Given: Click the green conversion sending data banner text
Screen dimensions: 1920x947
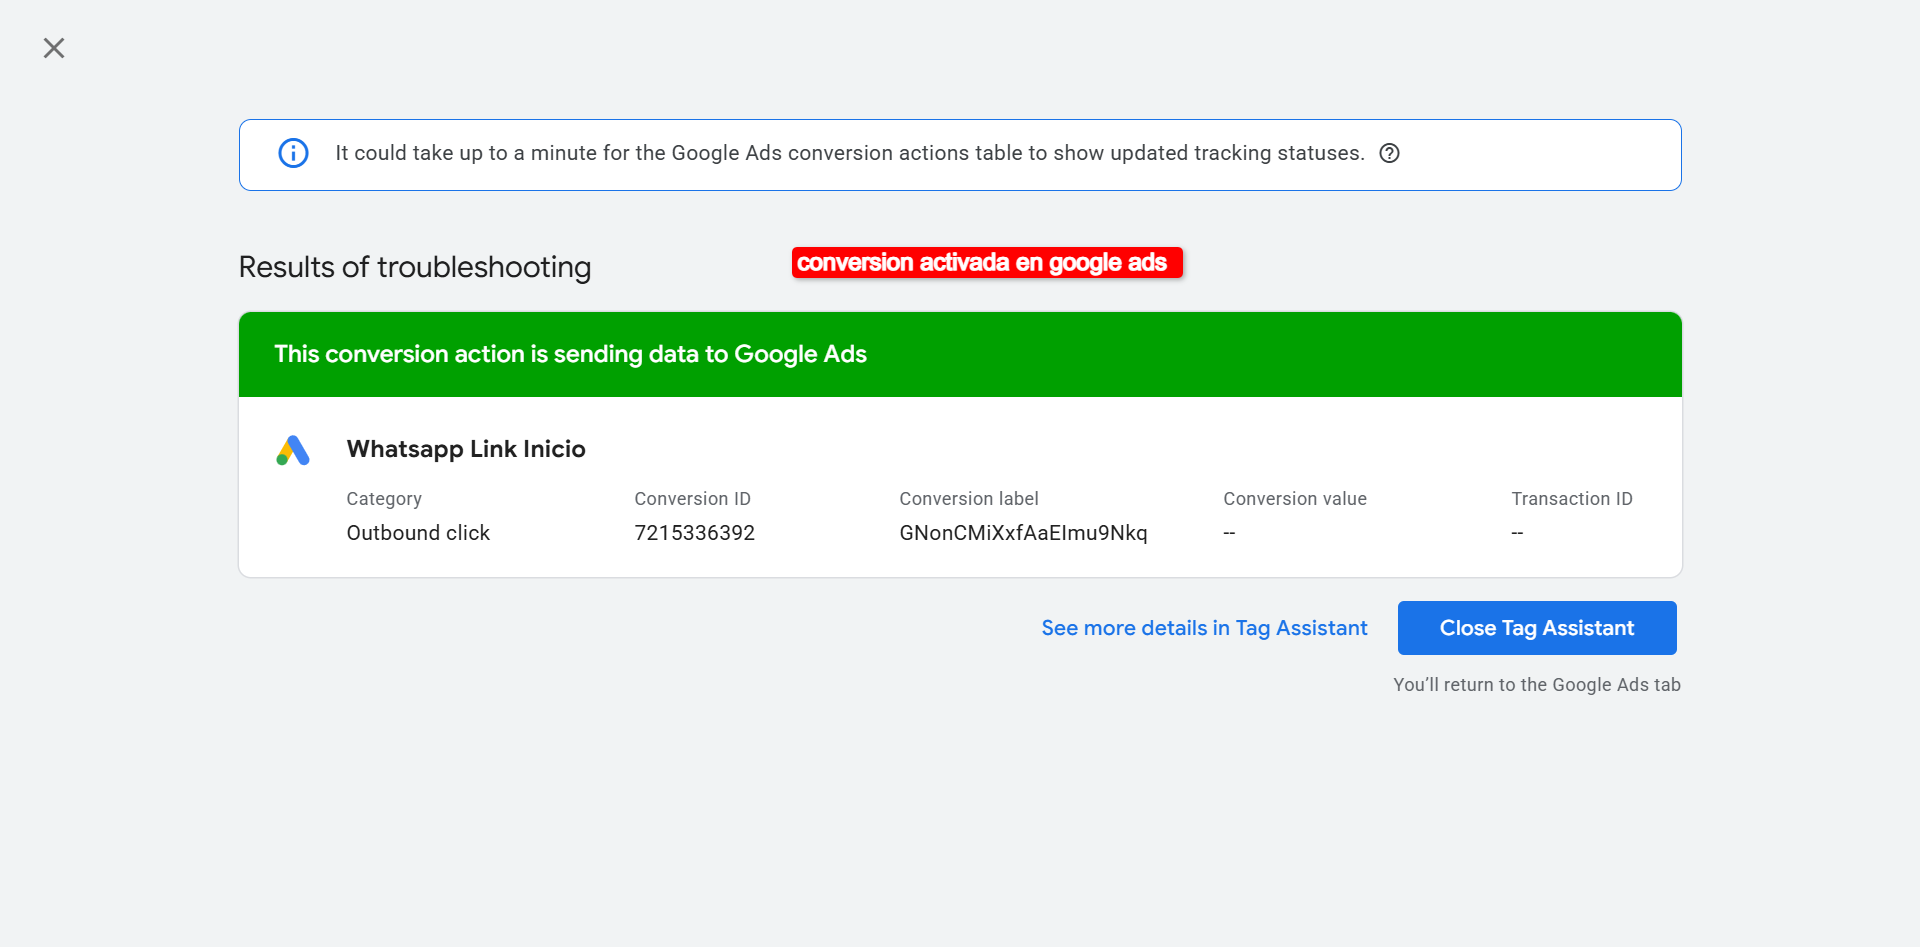Looking at the screenshot, I should (x=570, y=354).
